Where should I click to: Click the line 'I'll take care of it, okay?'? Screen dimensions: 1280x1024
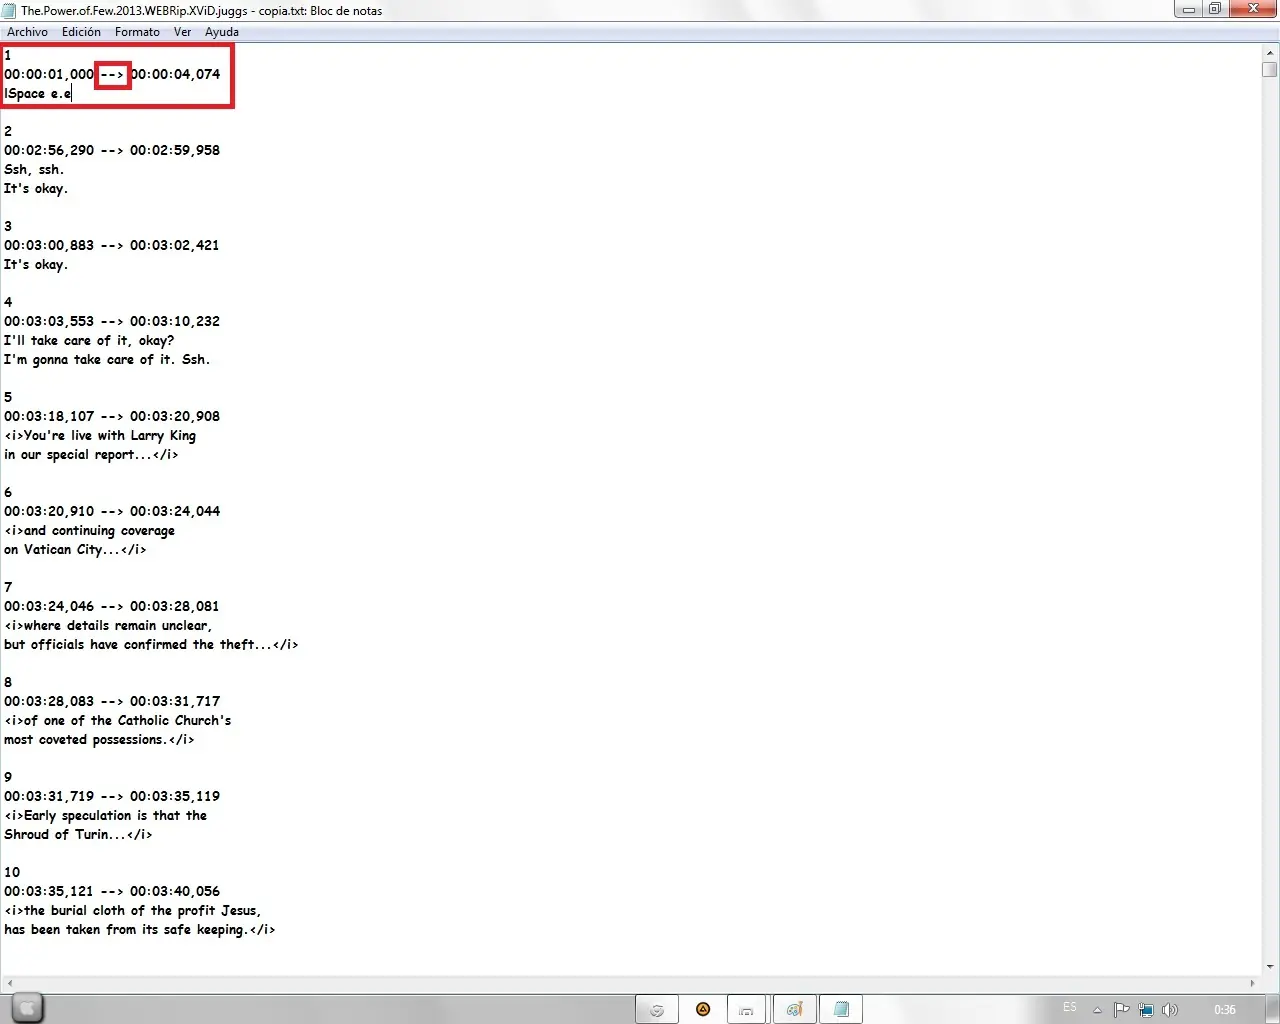click(89, 340)
